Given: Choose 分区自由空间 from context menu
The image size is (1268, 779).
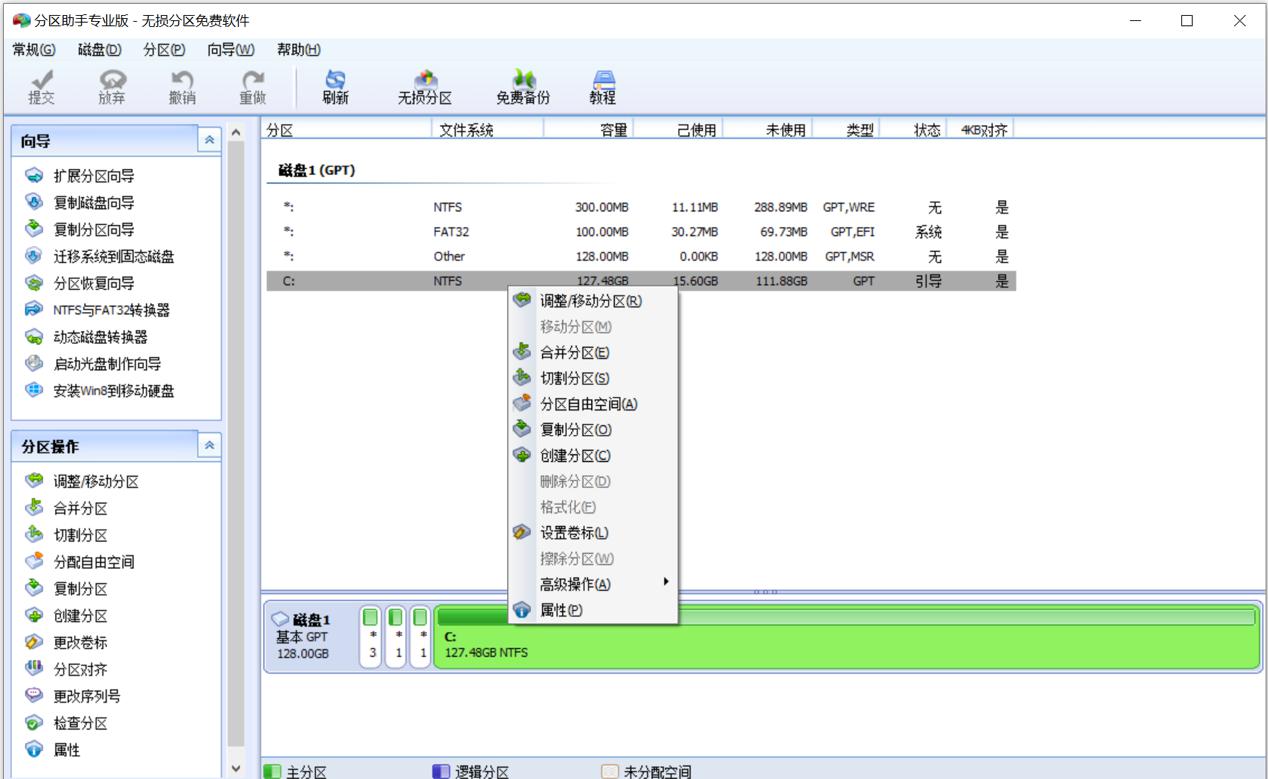Looking at the screenshot, I should point(593,404).
